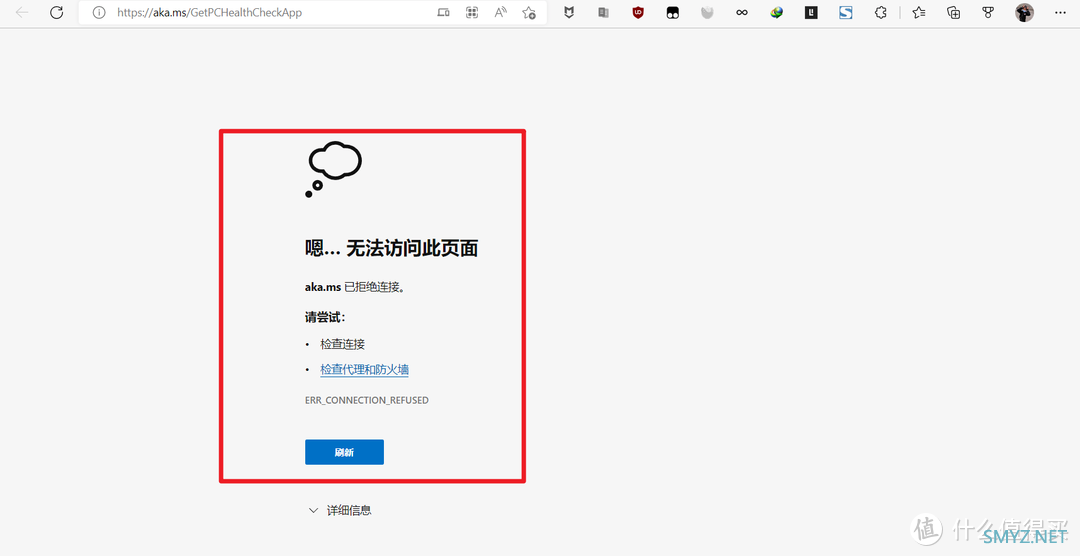1080x556 pixels.
Task: Open the McAfee shield extension
Action: (569, 12)
